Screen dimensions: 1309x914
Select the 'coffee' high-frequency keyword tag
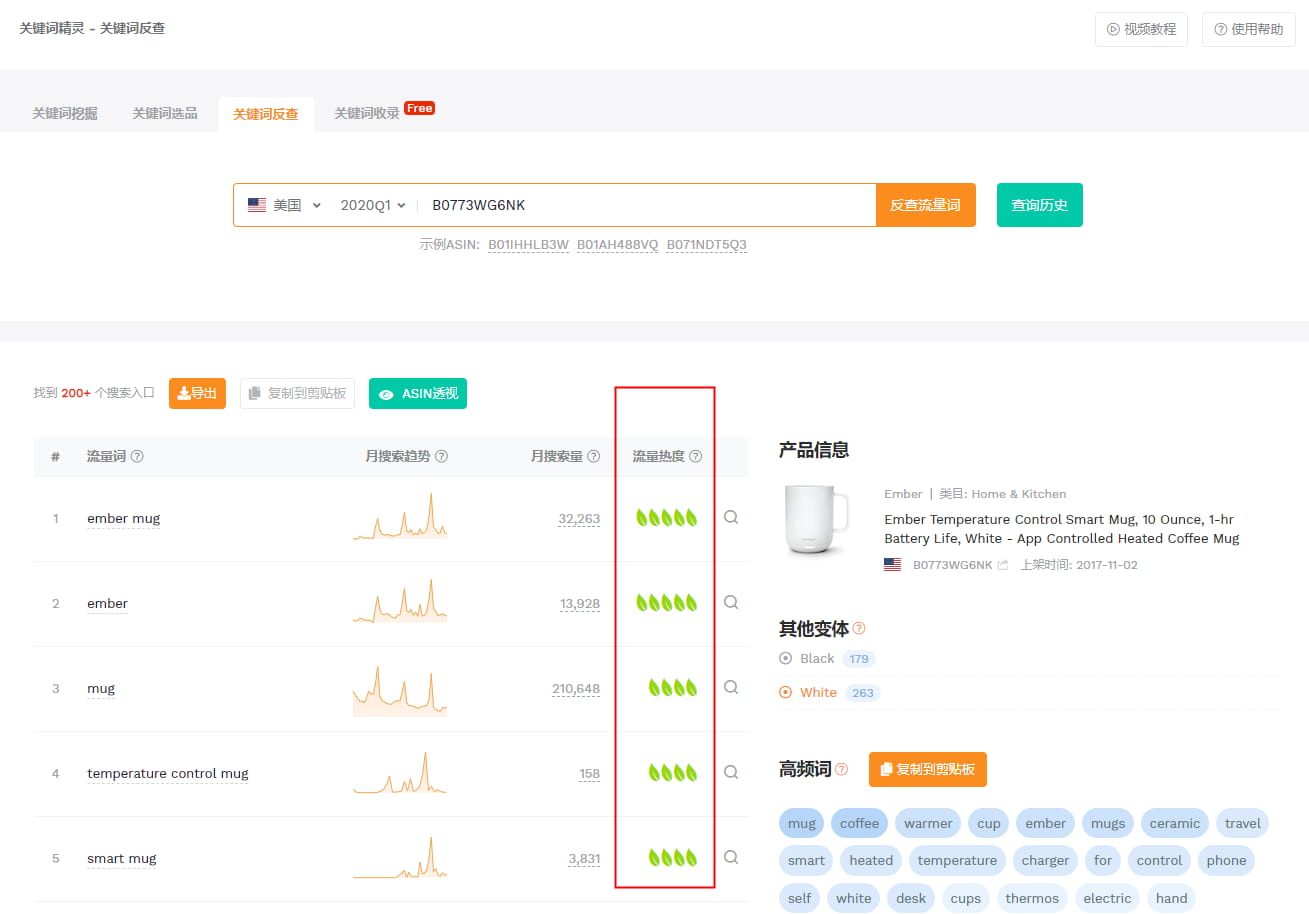pos(859,824)
